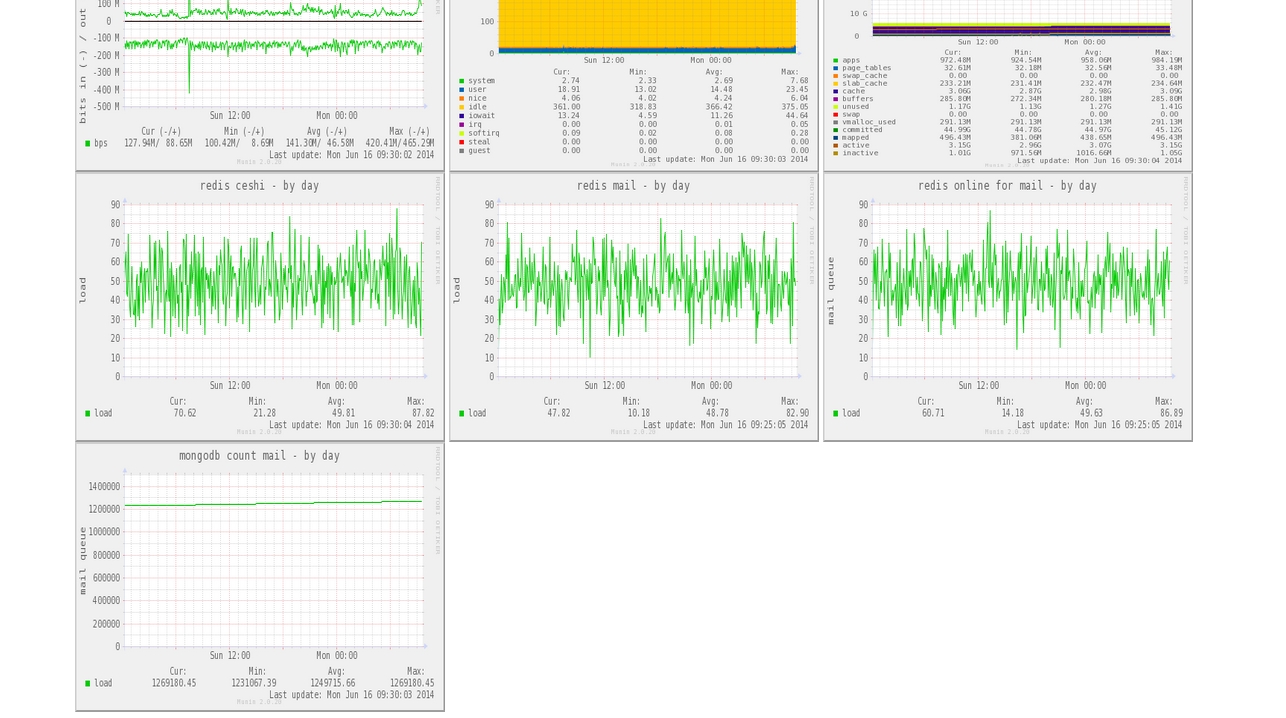Click the load legend under redis ceshi graph
This screenshot has height=718, width=1286.
(102, 413)
